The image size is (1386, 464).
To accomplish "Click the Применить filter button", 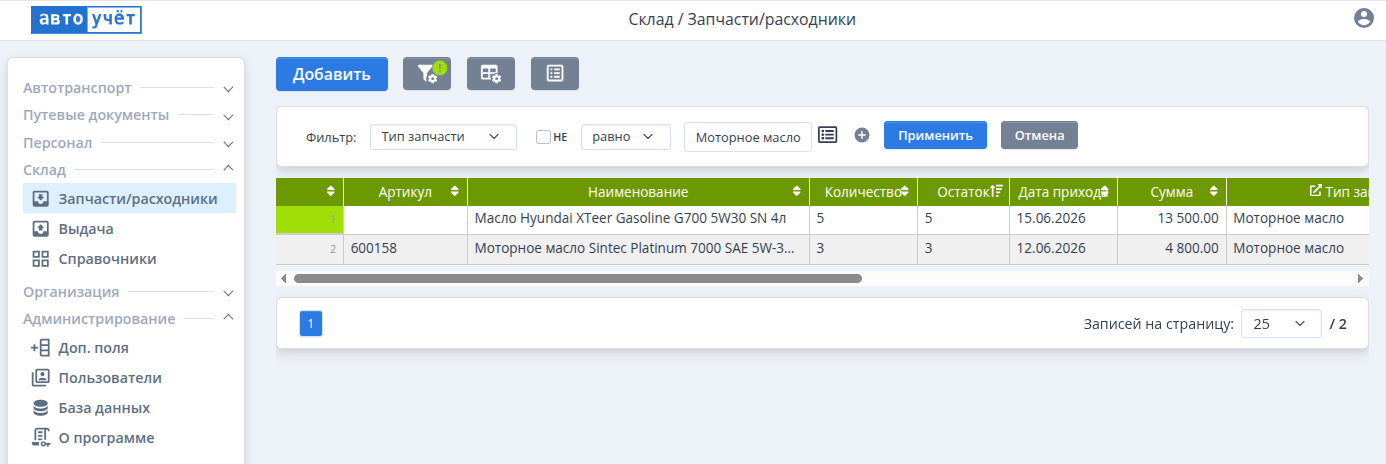I will tap(936, 135).
